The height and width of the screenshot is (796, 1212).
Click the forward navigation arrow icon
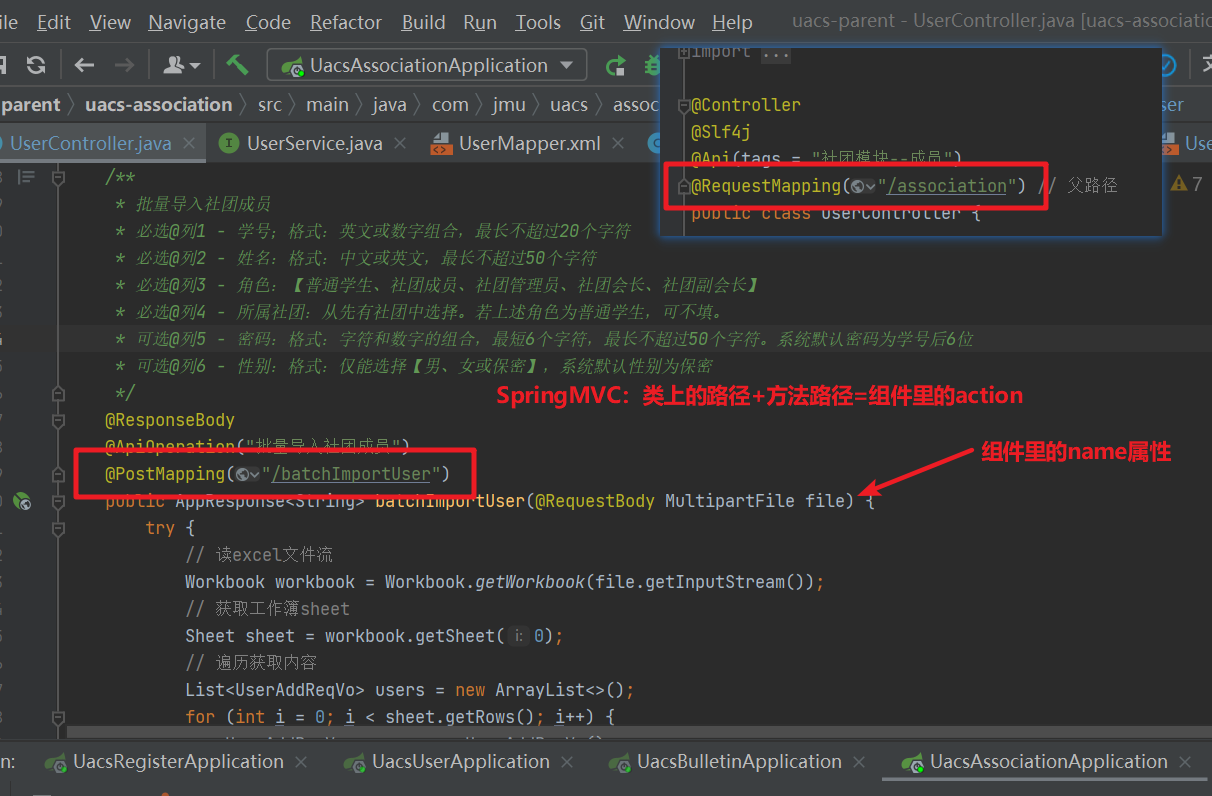coord(124,66)
